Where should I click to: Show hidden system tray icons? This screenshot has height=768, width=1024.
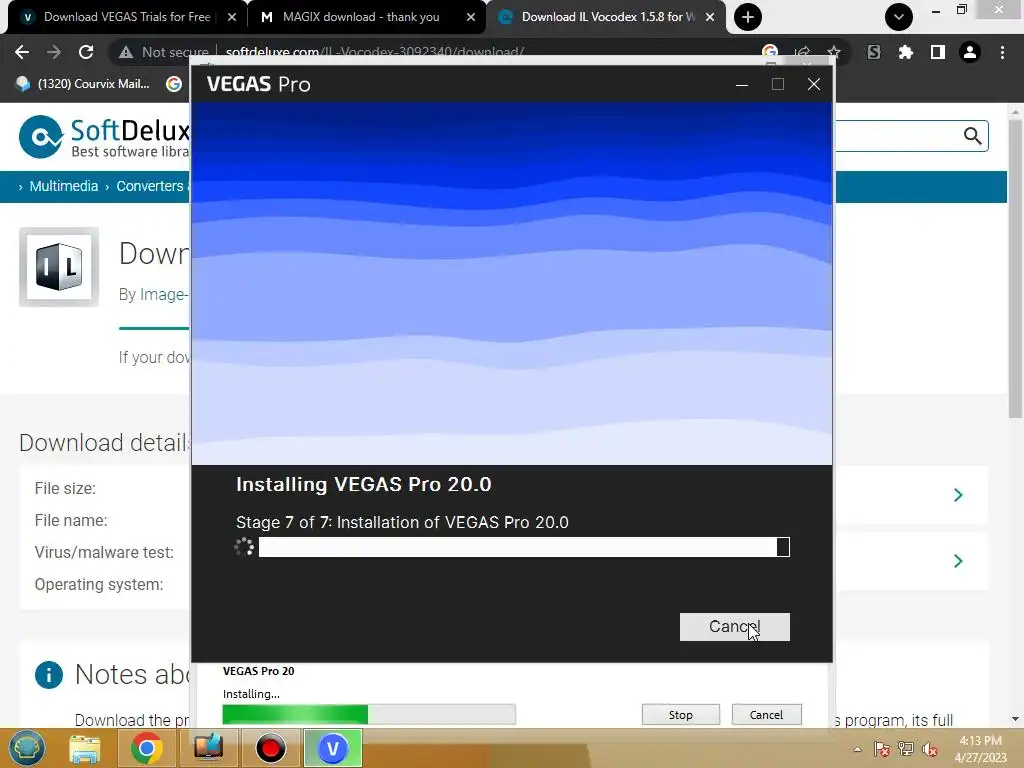tap(857, 749)
